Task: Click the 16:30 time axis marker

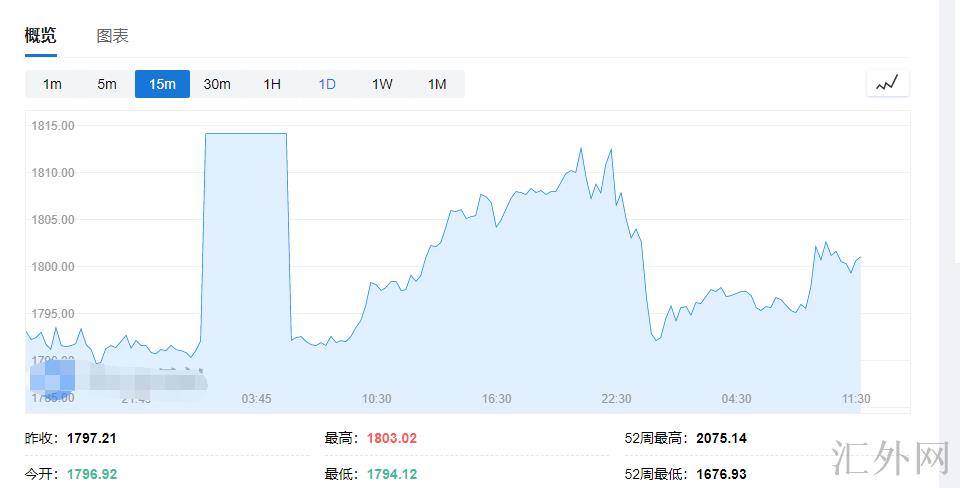Action: 496,399
